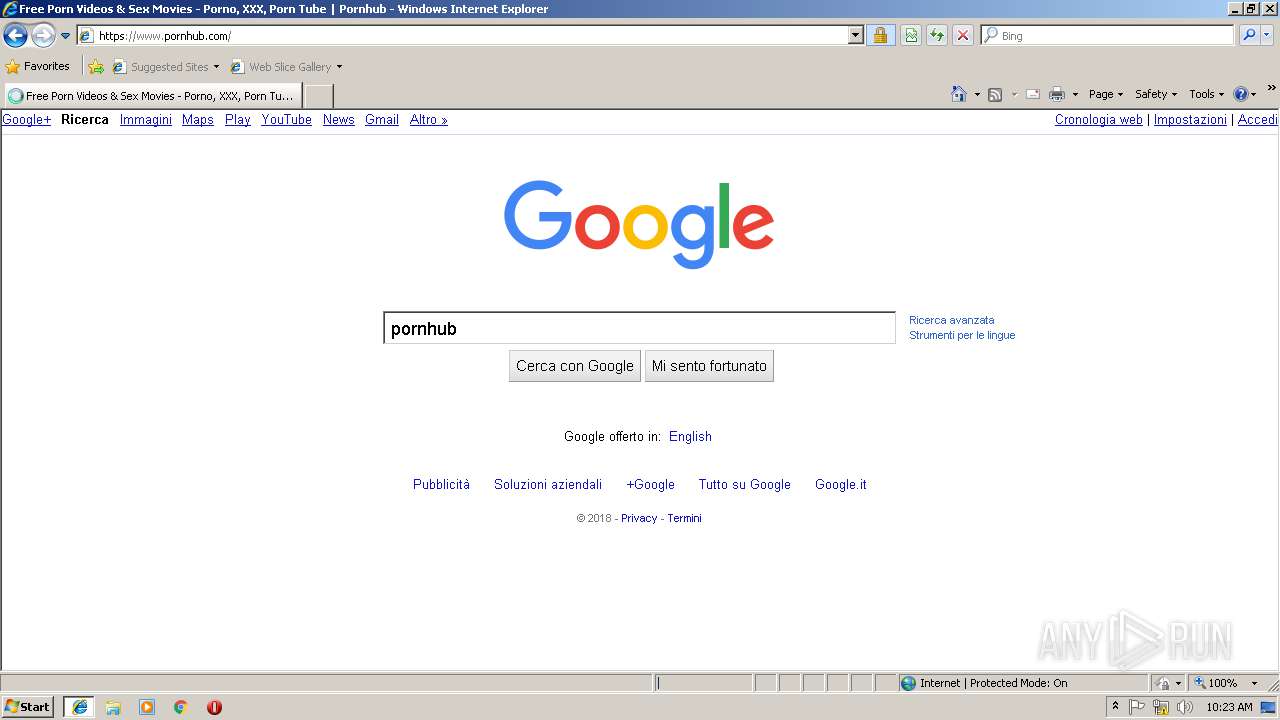
Task: Click the security lock icon in address bar
Action: (x=880, y=36)
